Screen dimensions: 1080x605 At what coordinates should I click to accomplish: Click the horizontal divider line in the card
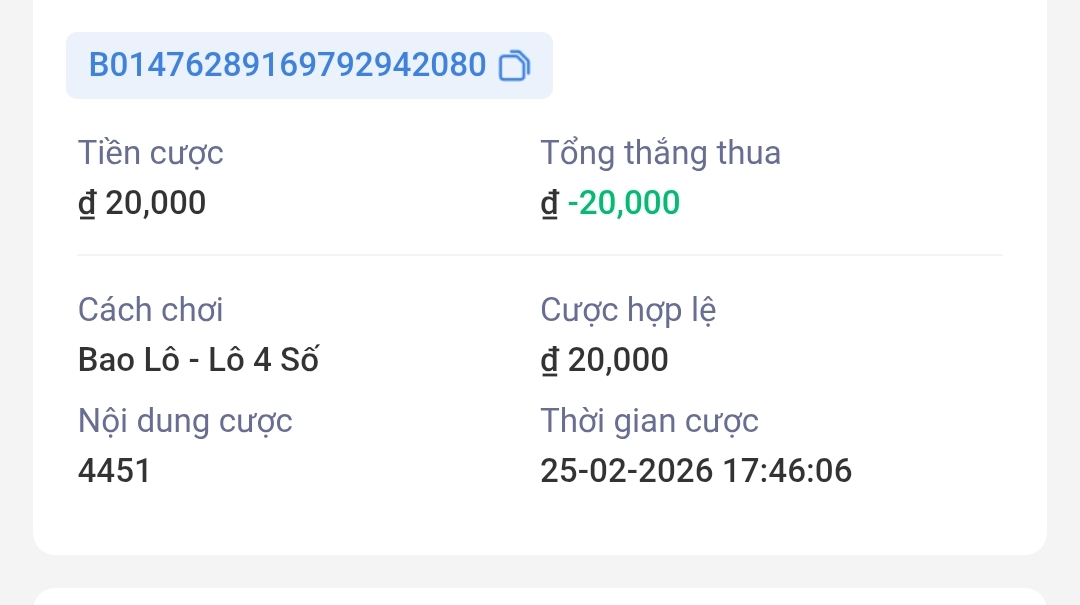pos(540,255)
